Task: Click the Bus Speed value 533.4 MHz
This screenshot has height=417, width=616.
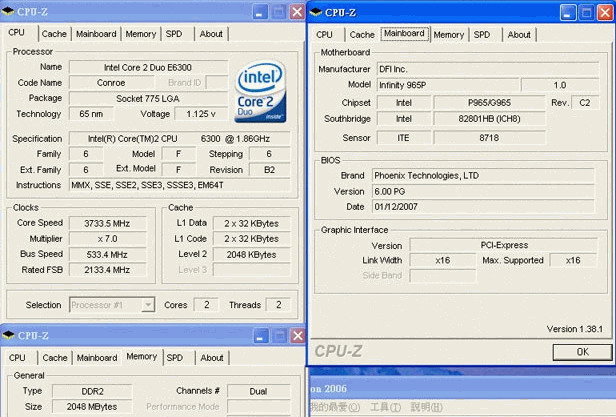Action: (x=107, y=254)
